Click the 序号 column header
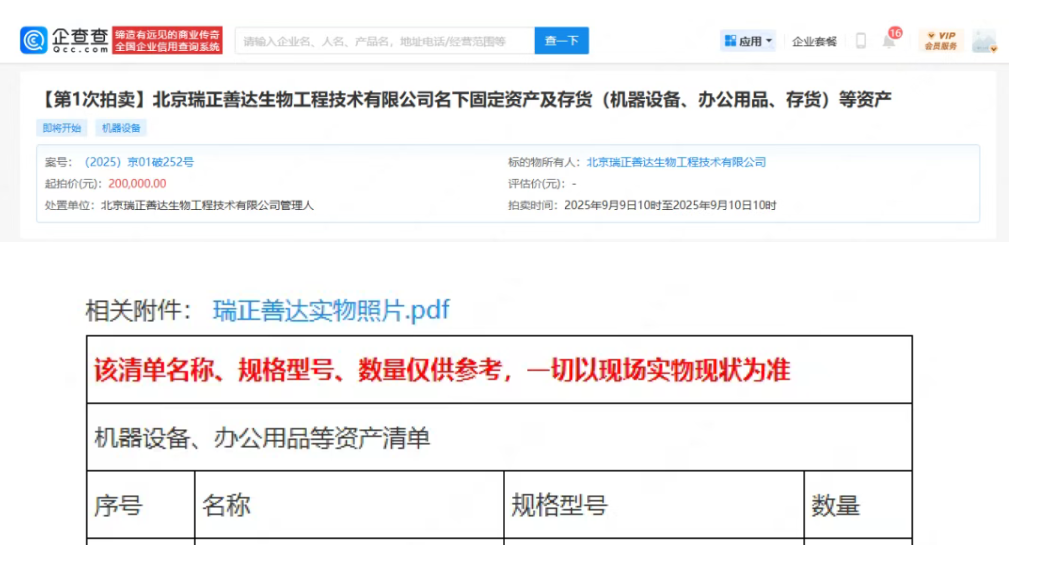 [x=141, y=505]
